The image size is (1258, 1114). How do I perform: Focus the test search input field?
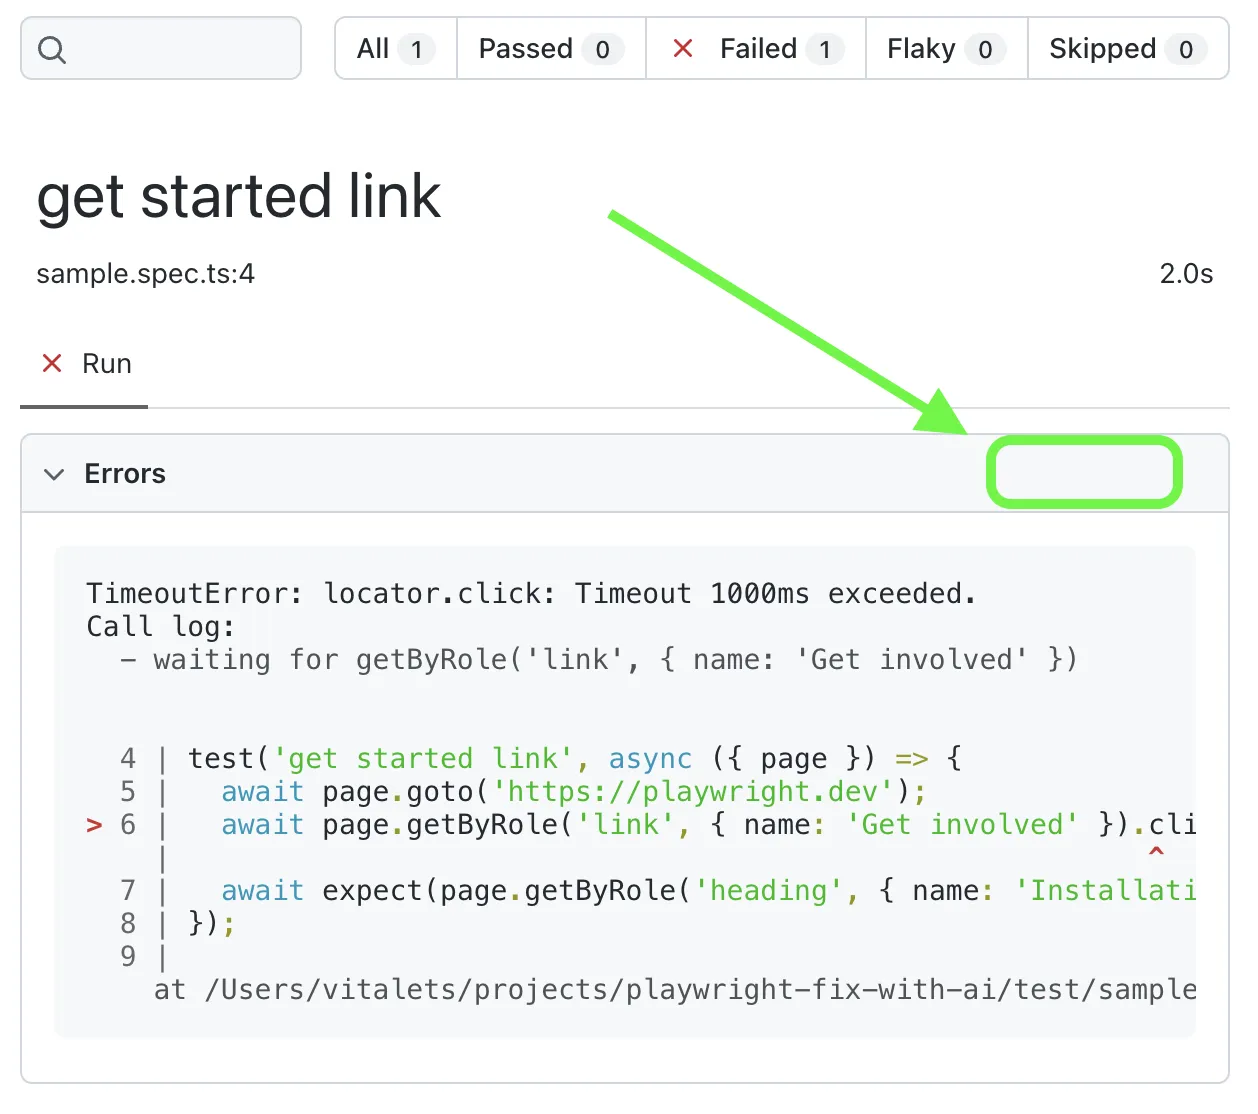[161, 48]
